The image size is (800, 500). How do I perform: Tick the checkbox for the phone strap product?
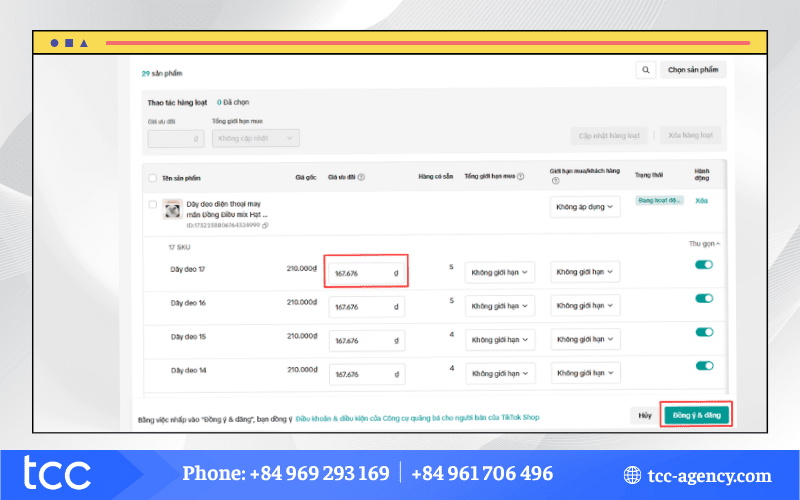[152, 205]
